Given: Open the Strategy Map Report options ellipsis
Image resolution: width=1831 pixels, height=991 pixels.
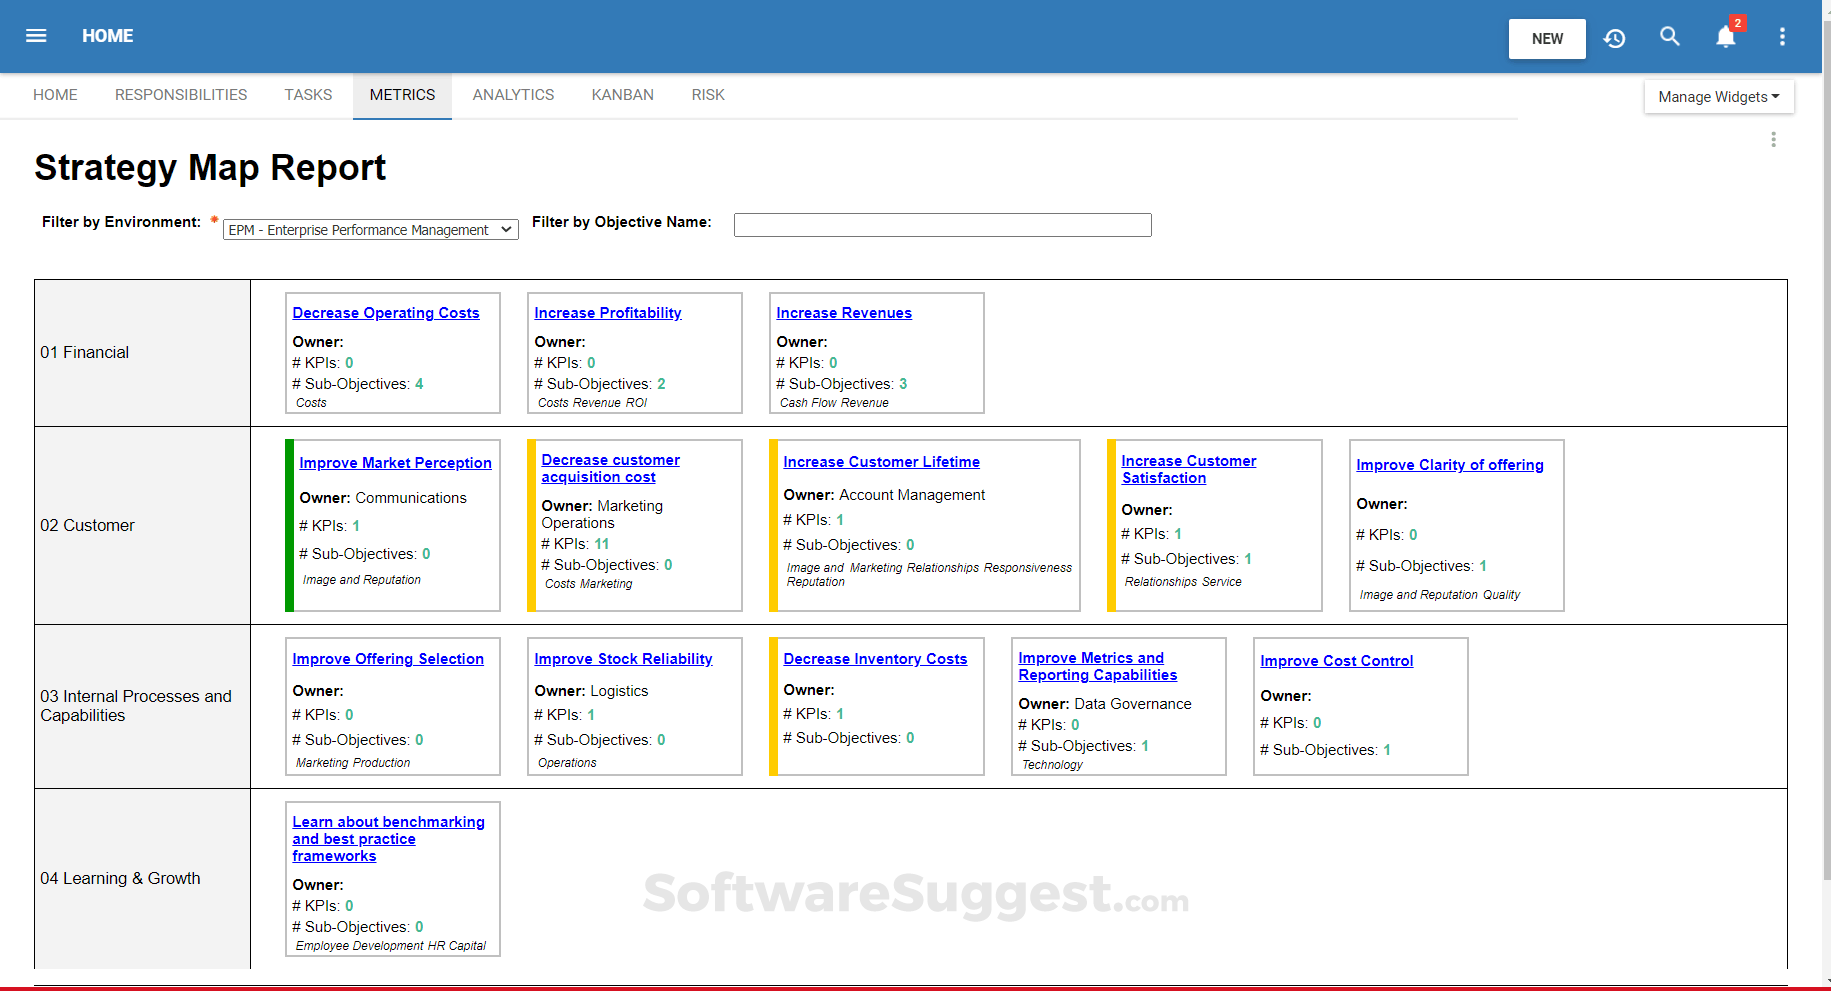Looking at the screenshot, I should pos(1773,139).
